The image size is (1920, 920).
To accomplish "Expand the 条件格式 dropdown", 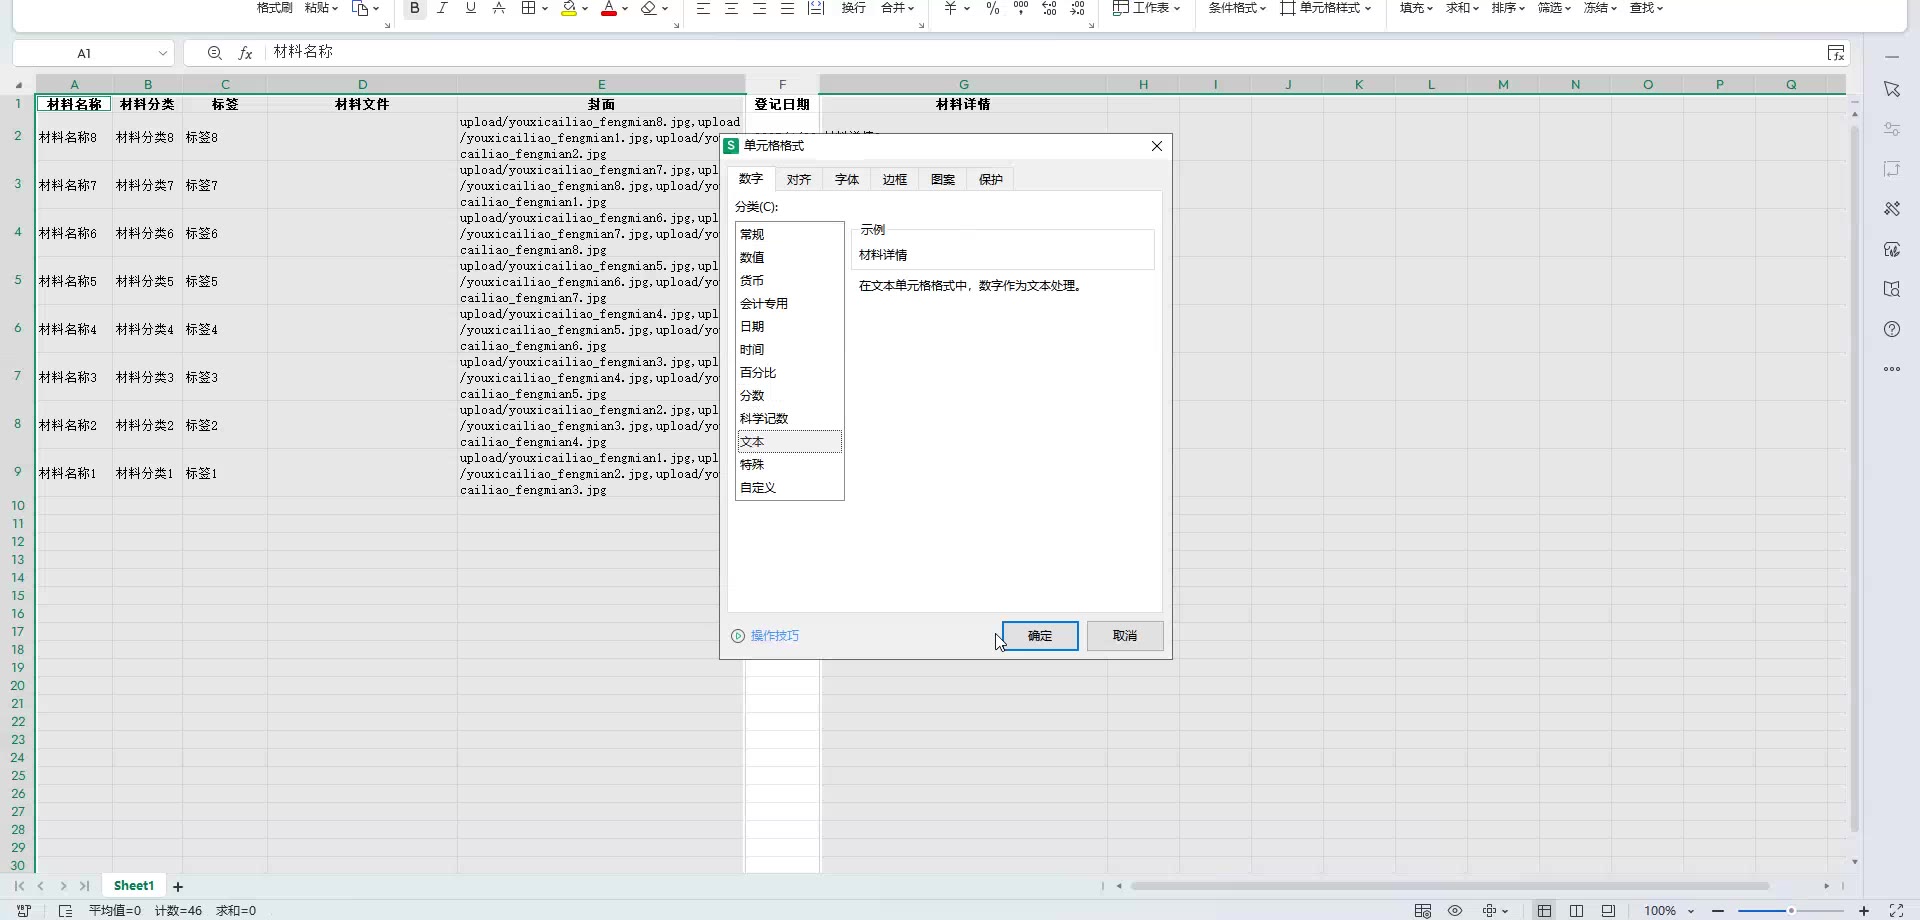I will 1236,8.
